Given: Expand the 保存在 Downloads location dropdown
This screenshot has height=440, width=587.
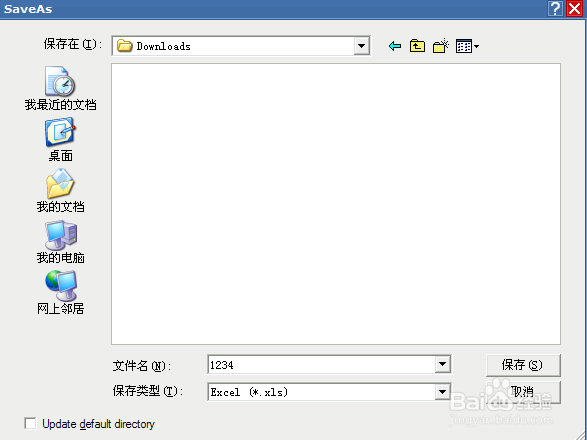Looking at the screenshot, I should (361, 46).
